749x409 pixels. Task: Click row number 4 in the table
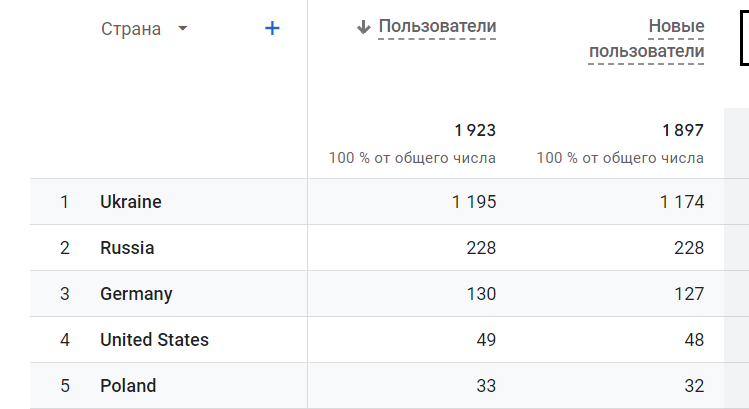pos(65,340)
